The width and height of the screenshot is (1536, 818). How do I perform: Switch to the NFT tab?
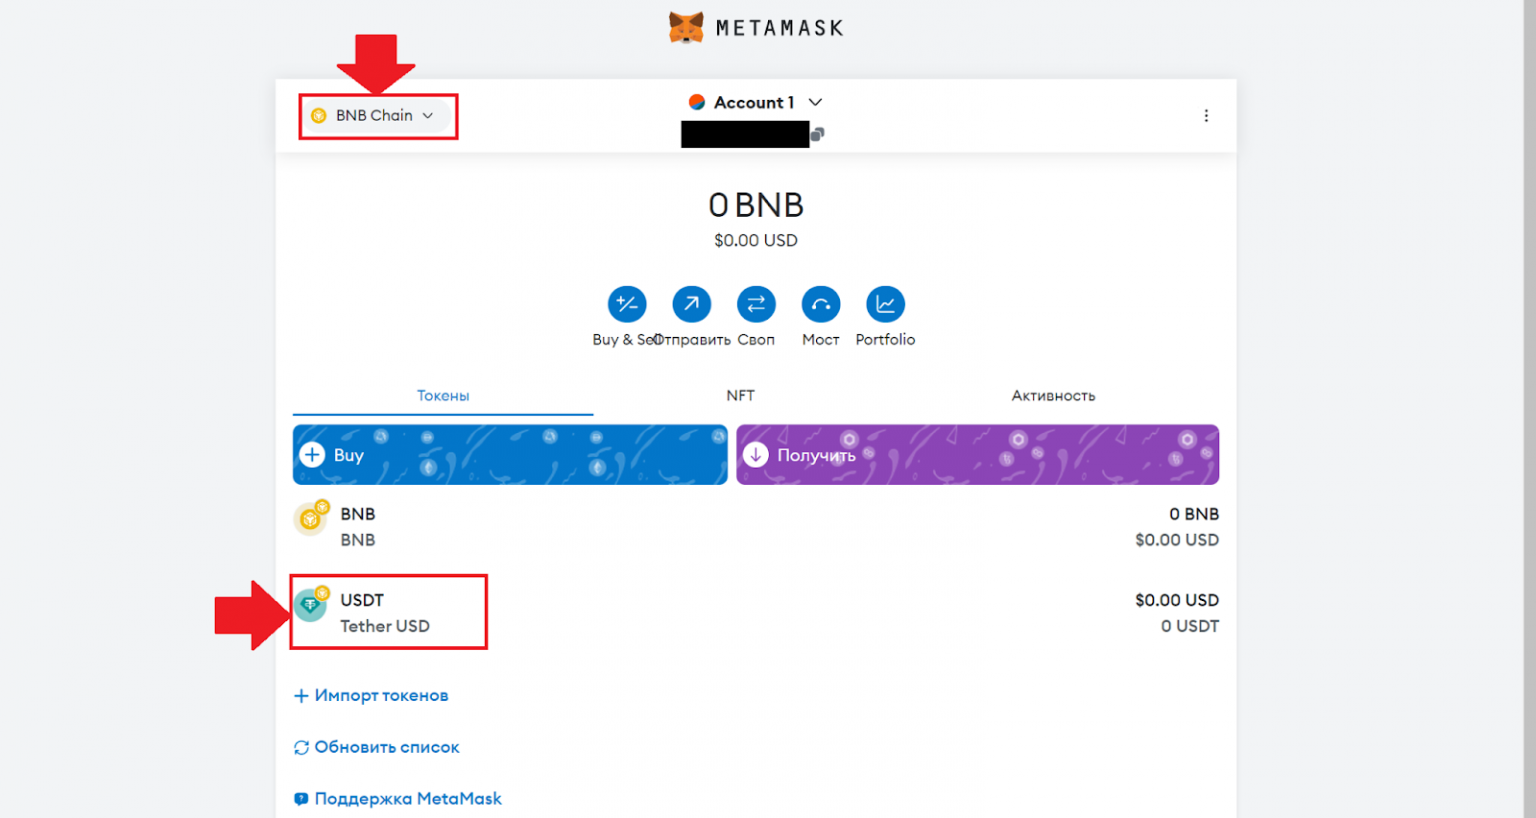click(740, 395)
